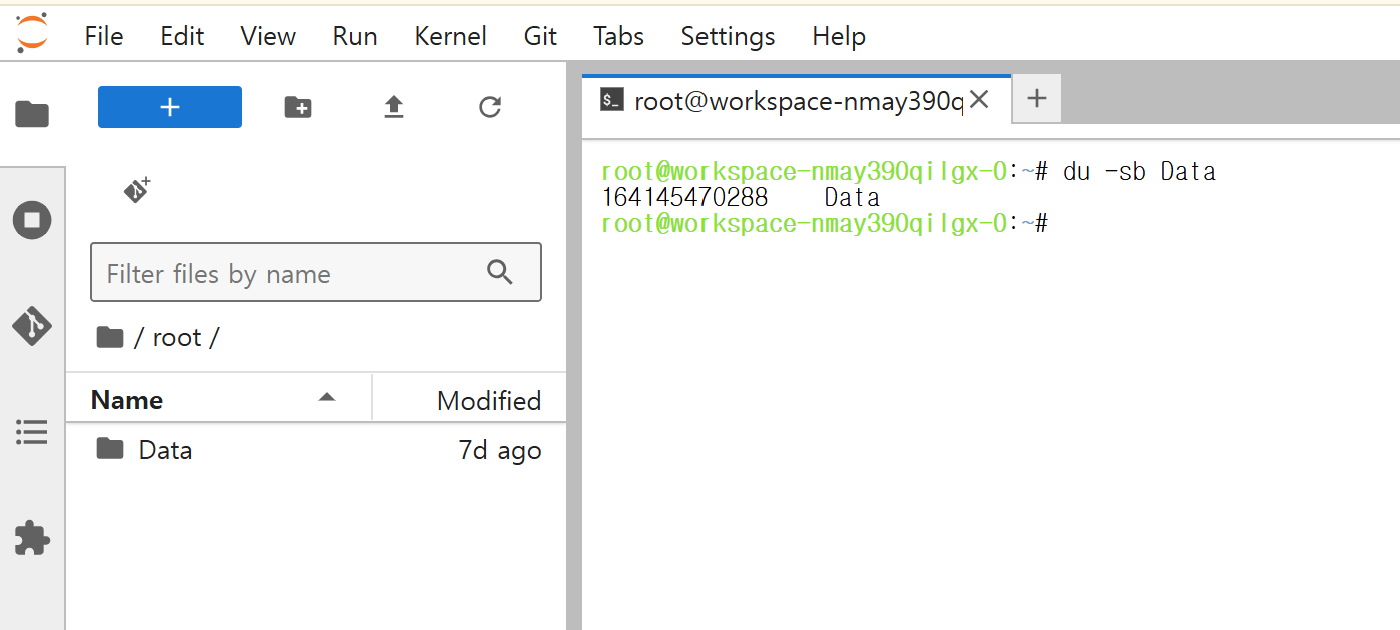Screen dimensions: 1400x630
Task: Sort files by Modified column
Action: tap(470, 400)
